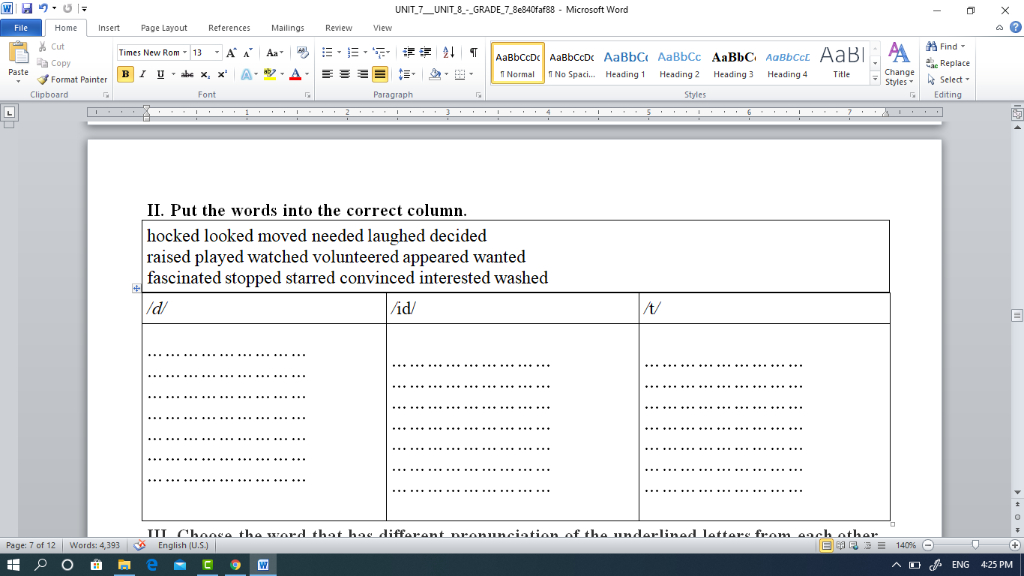Save the document
This screenshot has width=1024, height=576.
[27, 9]
